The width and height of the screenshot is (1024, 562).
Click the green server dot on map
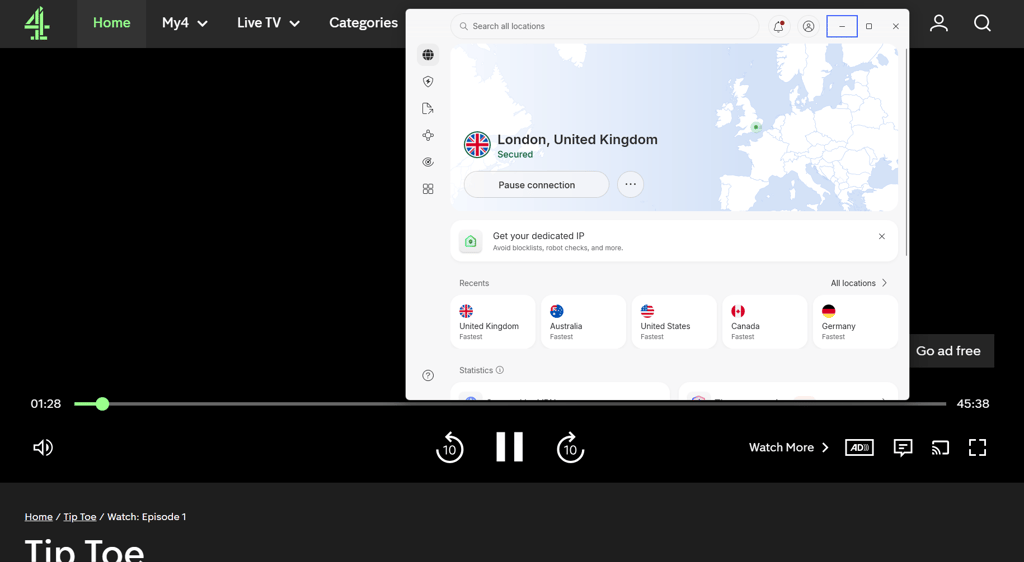pos(756,127)
